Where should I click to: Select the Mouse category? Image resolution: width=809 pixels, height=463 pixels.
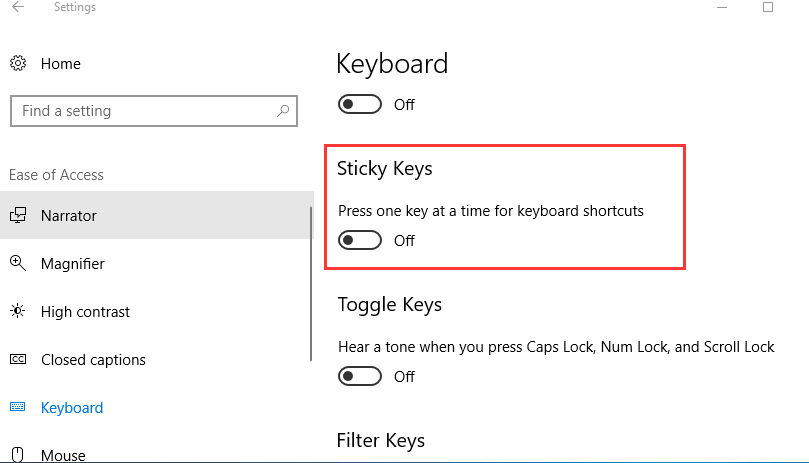[x=62, y=455]
